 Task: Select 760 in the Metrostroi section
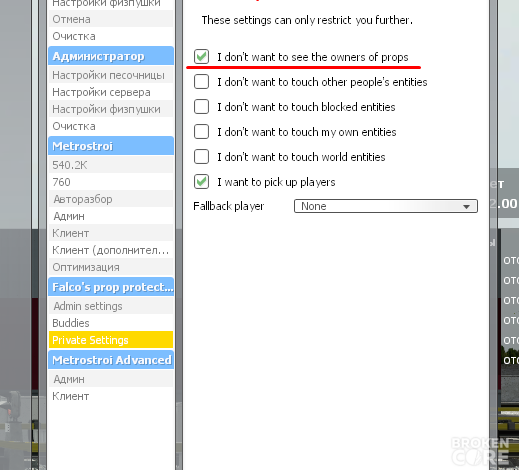[111, 182]
